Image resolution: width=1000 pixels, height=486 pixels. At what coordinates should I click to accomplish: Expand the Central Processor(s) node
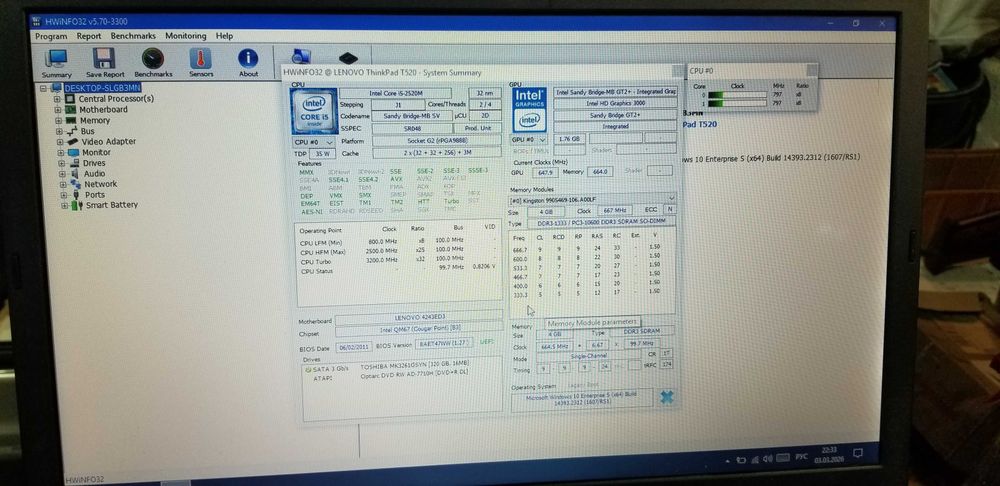(x=57, y=99)
